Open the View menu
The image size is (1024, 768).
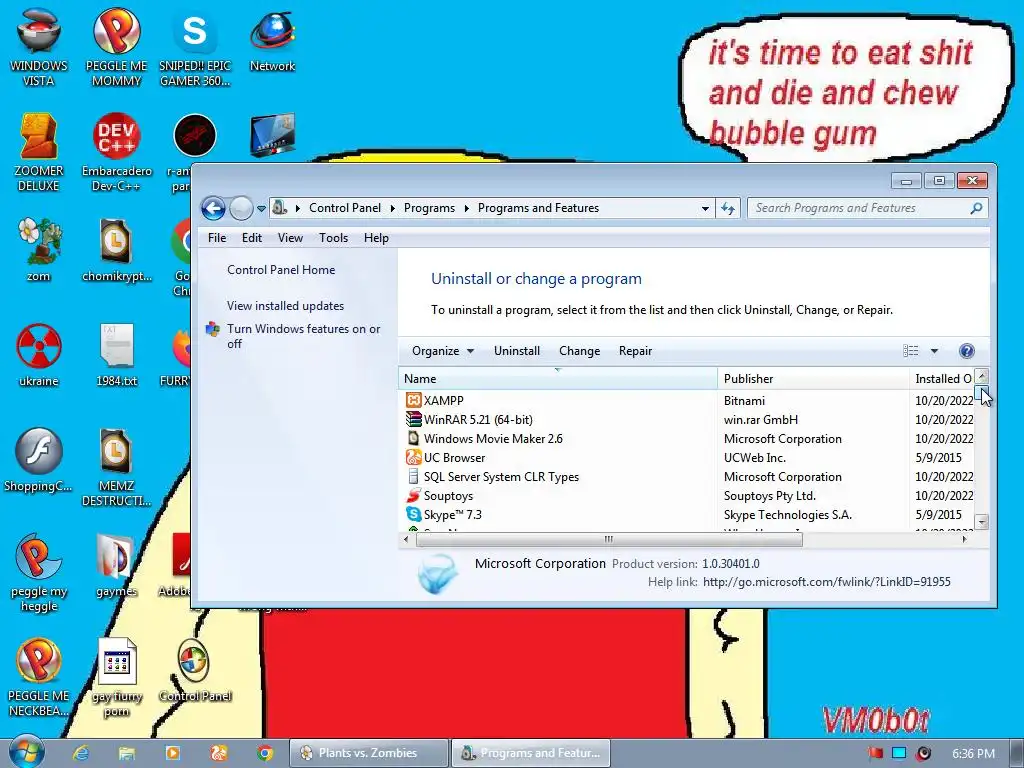[x=290, y=238]
